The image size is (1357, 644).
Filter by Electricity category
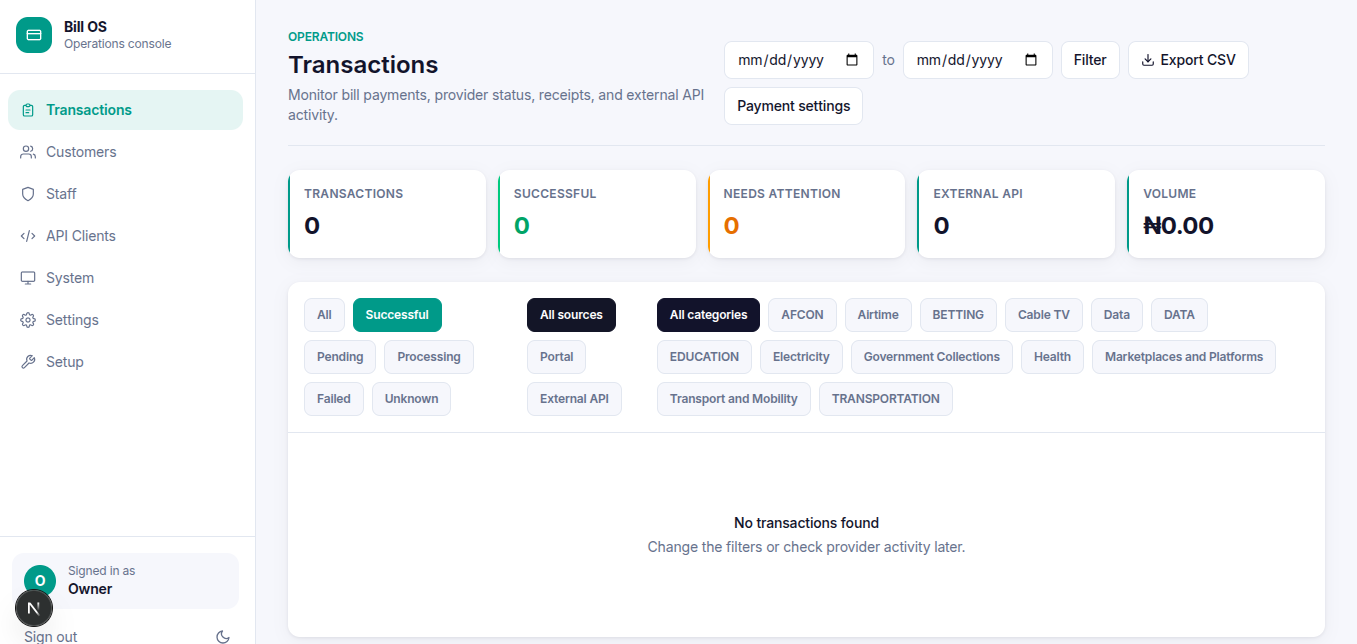tap(801, 357)
